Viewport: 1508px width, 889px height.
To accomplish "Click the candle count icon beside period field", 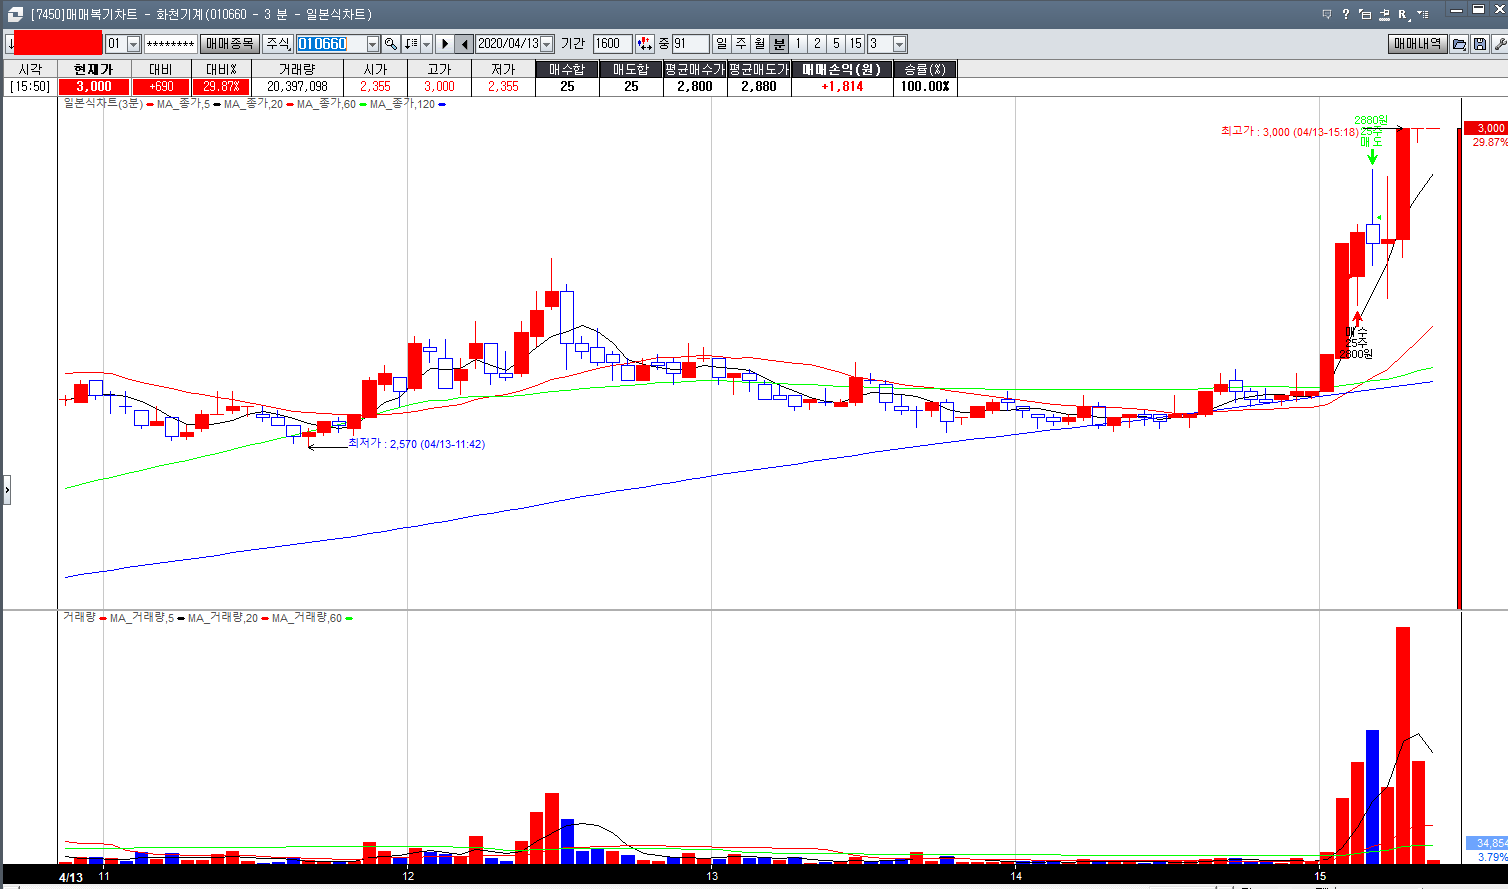I will pos(645,44).
